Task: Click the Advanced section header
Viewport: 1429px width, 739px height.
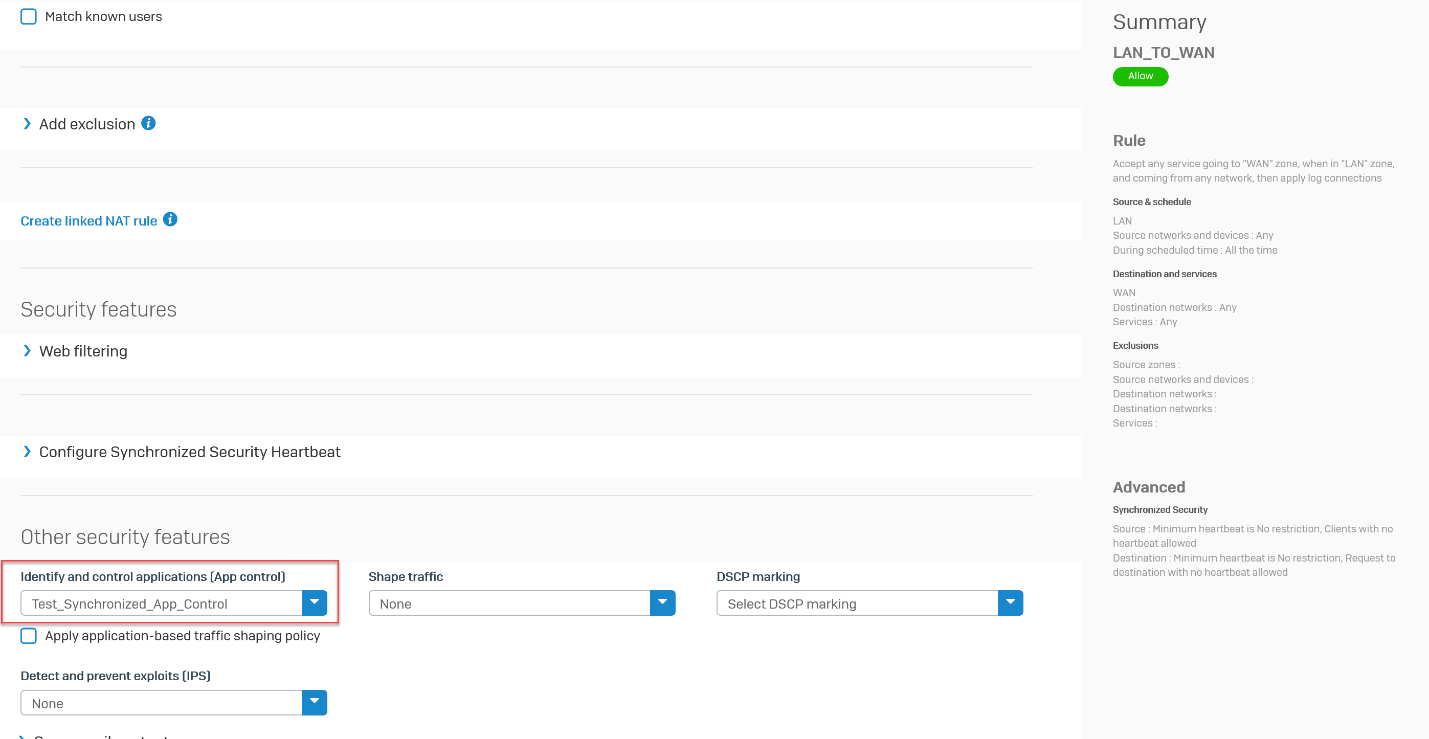Action: [x=1149, y=487]
